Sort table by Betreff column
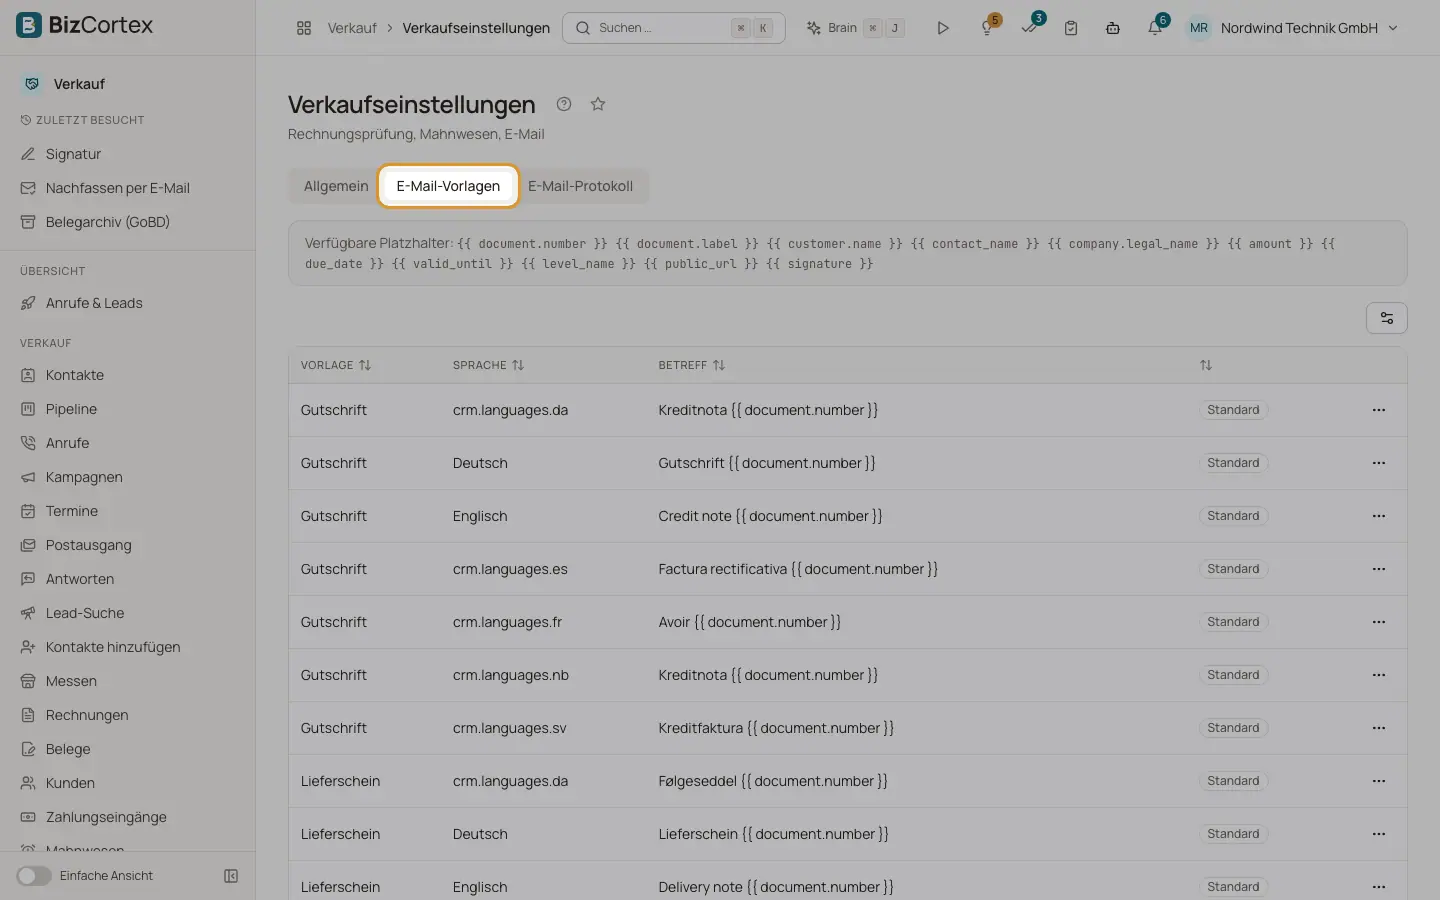 pyautogui.click(x=691, y=365)
